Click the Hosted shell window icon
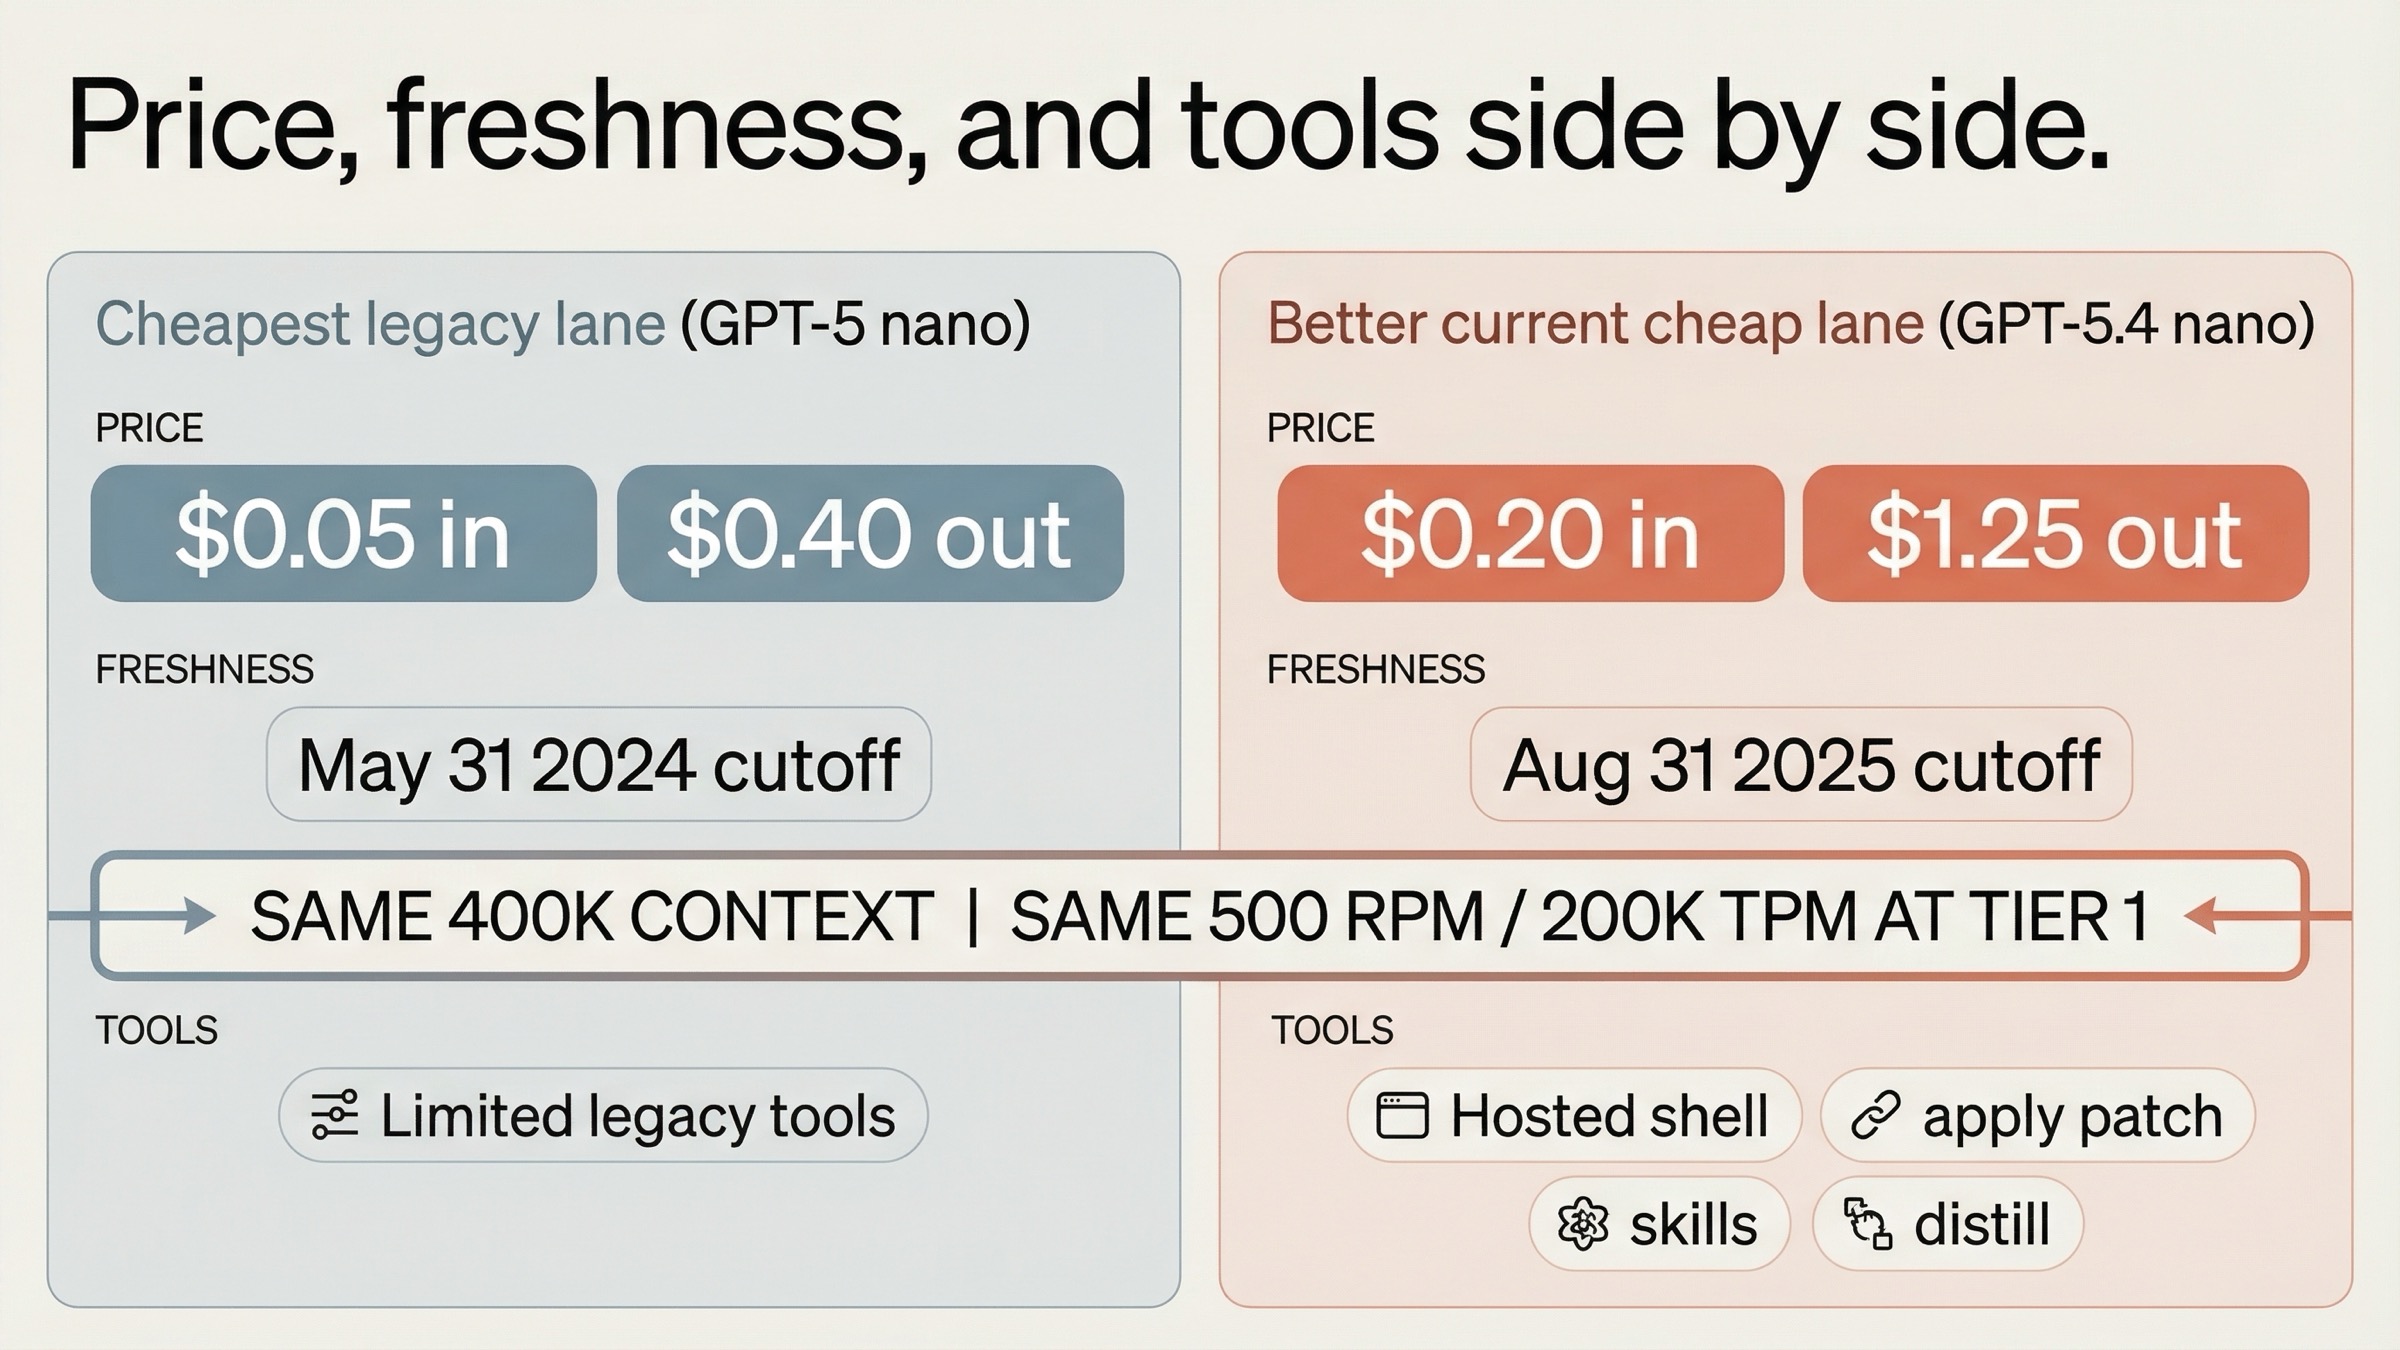Viewport: 2400px width, 1350px height. (1402, 1116)
